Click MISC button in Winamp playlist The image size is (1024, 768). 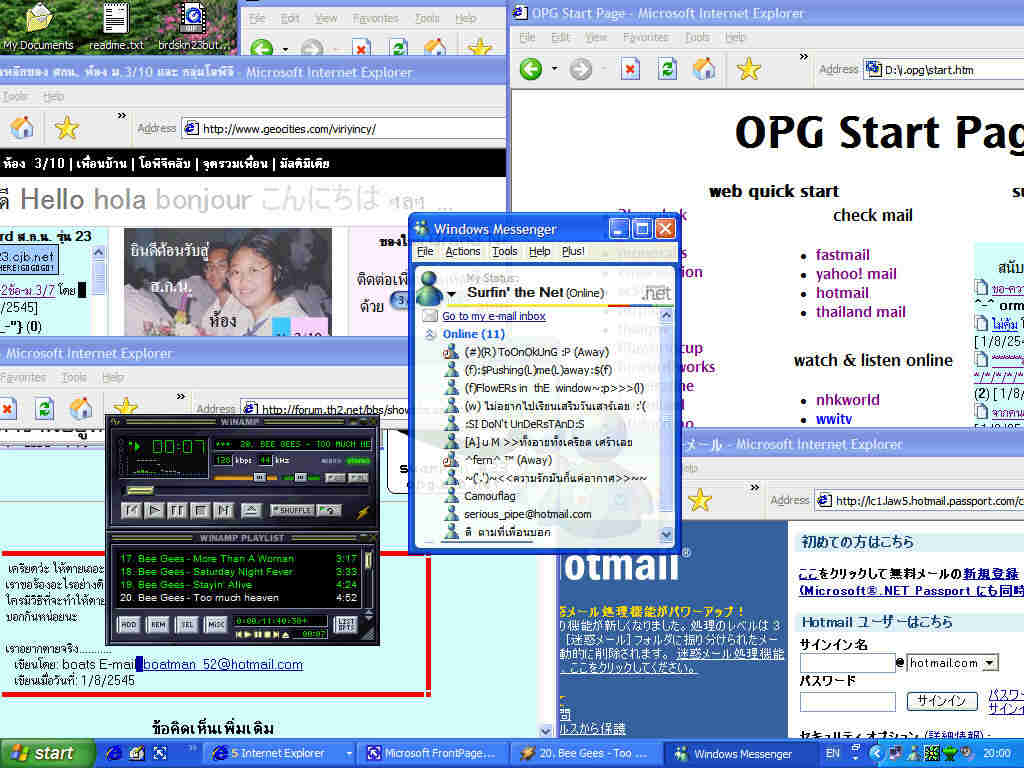tap(216, 624)
